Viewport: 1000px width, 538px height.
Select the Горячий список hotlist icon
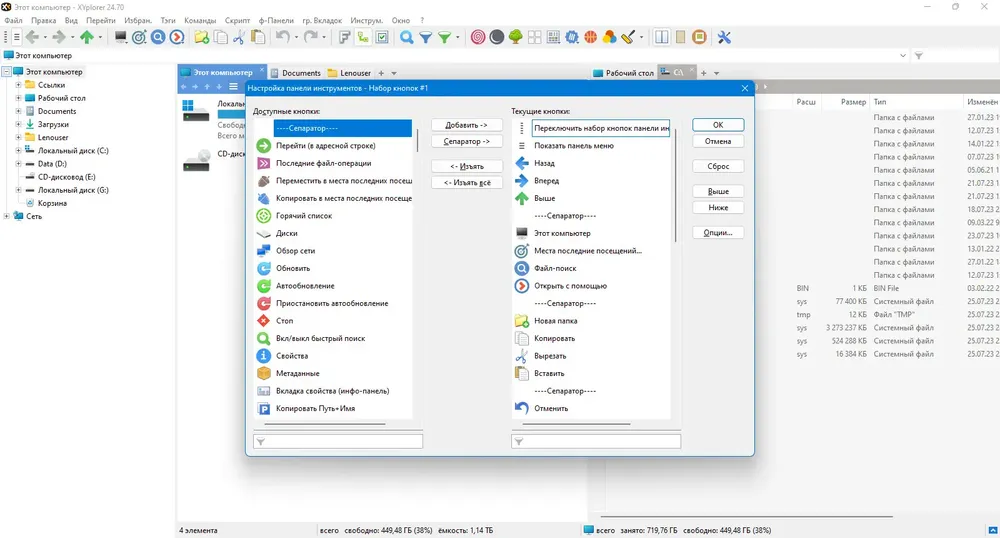pyautogui.click(x=263, y=215)
